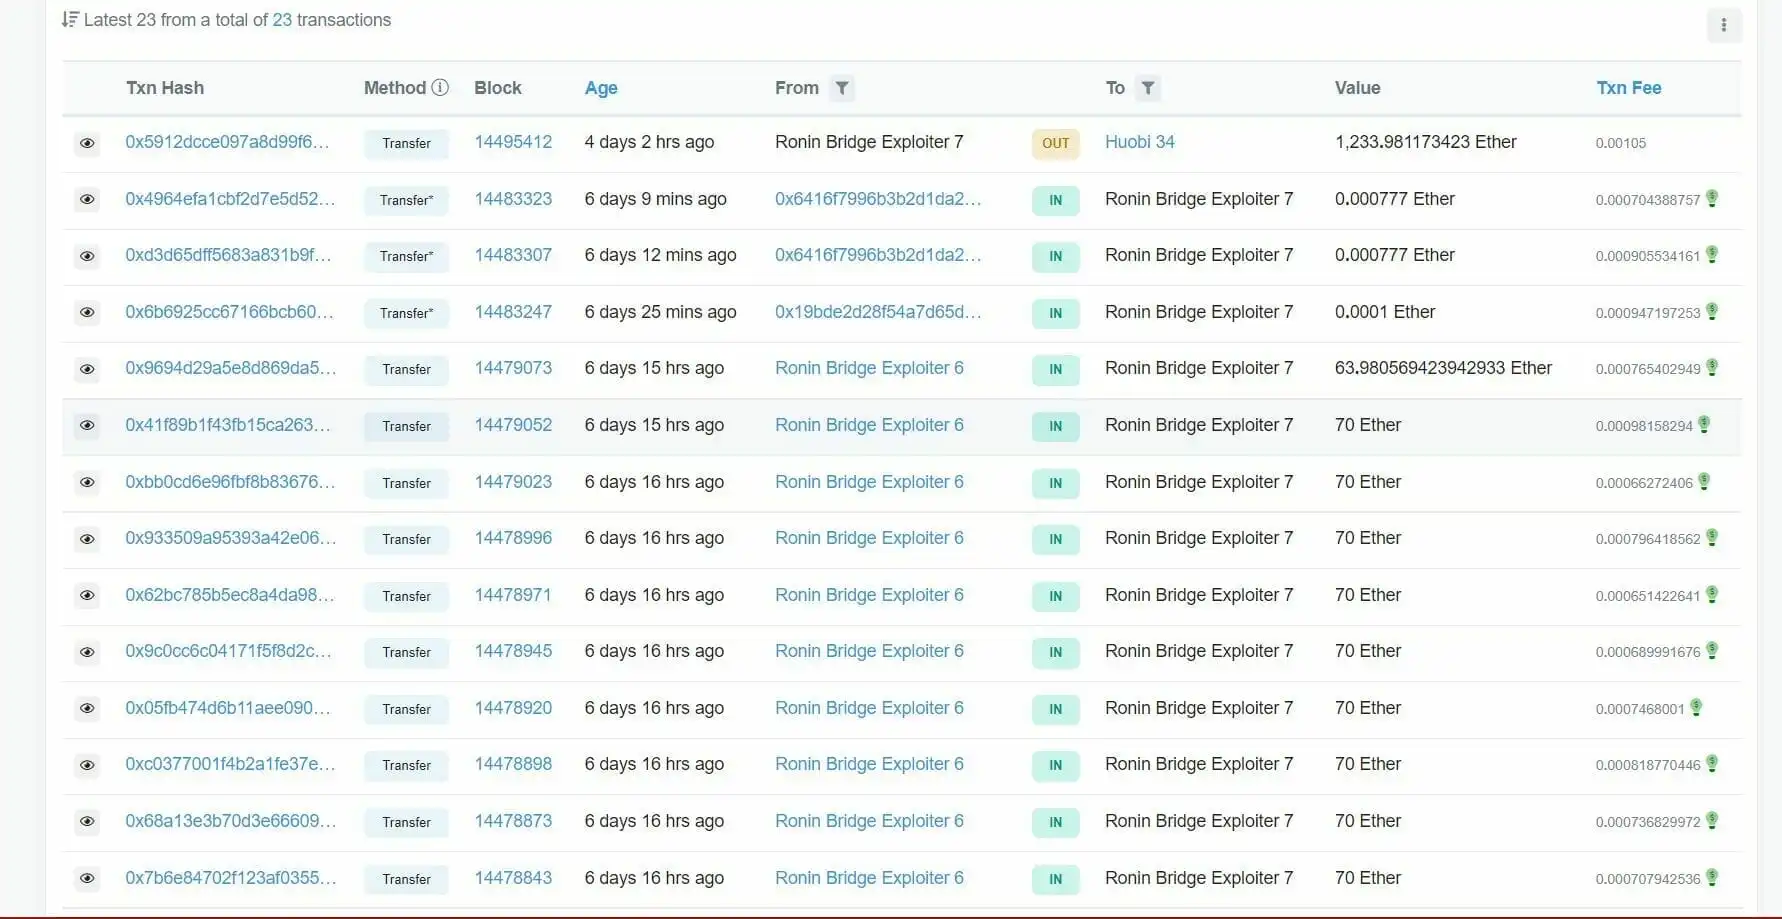
Task: Click the From column filter icon
Action: pos(842,88)
